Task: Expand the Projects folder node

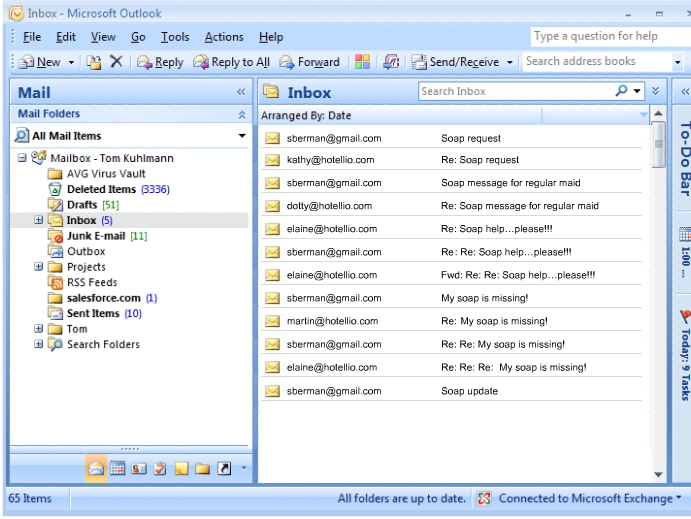Action: tap(39, 267)
